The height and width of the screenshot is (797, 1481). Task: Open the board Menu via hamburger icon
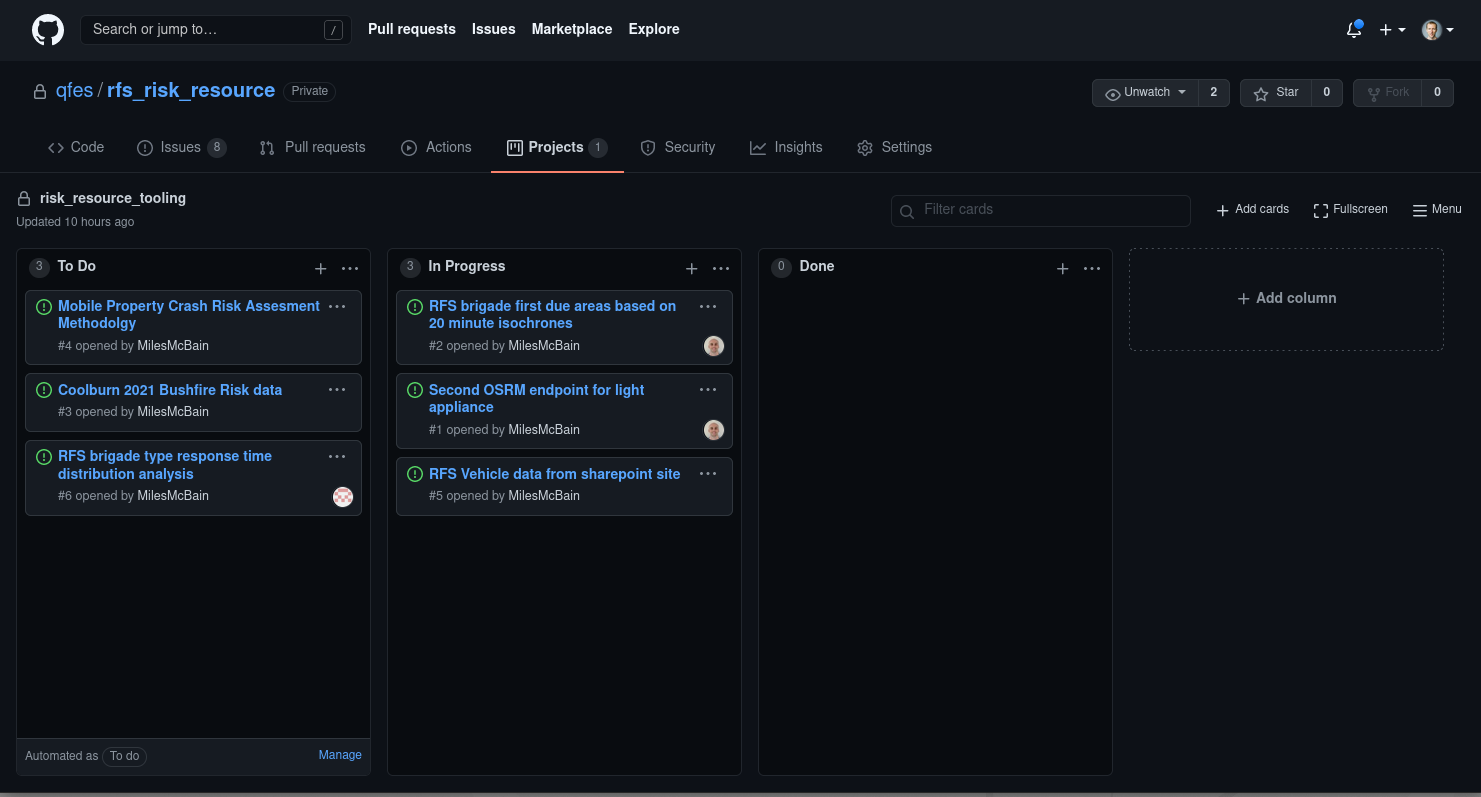point(1422,209)
